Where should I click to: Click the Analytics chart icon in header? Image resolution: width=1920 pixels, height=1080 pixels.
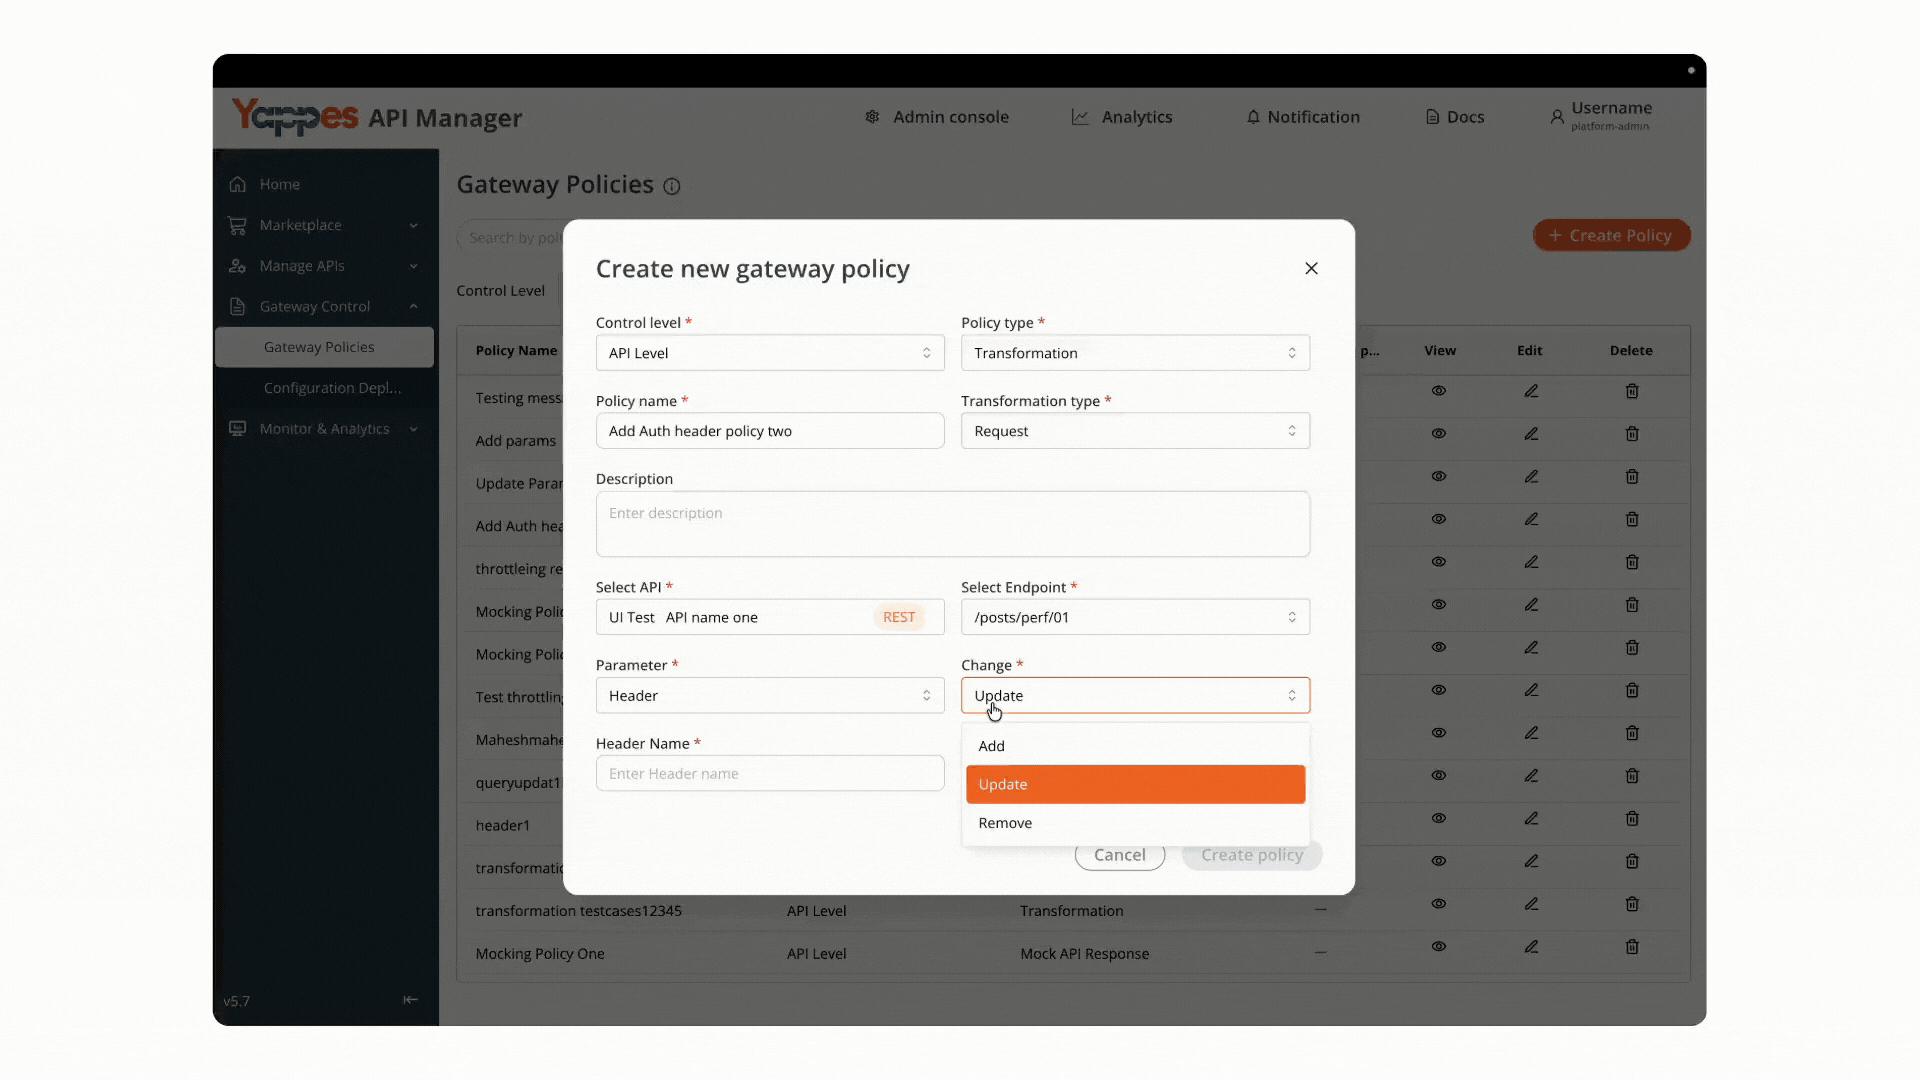(1080, 117)
